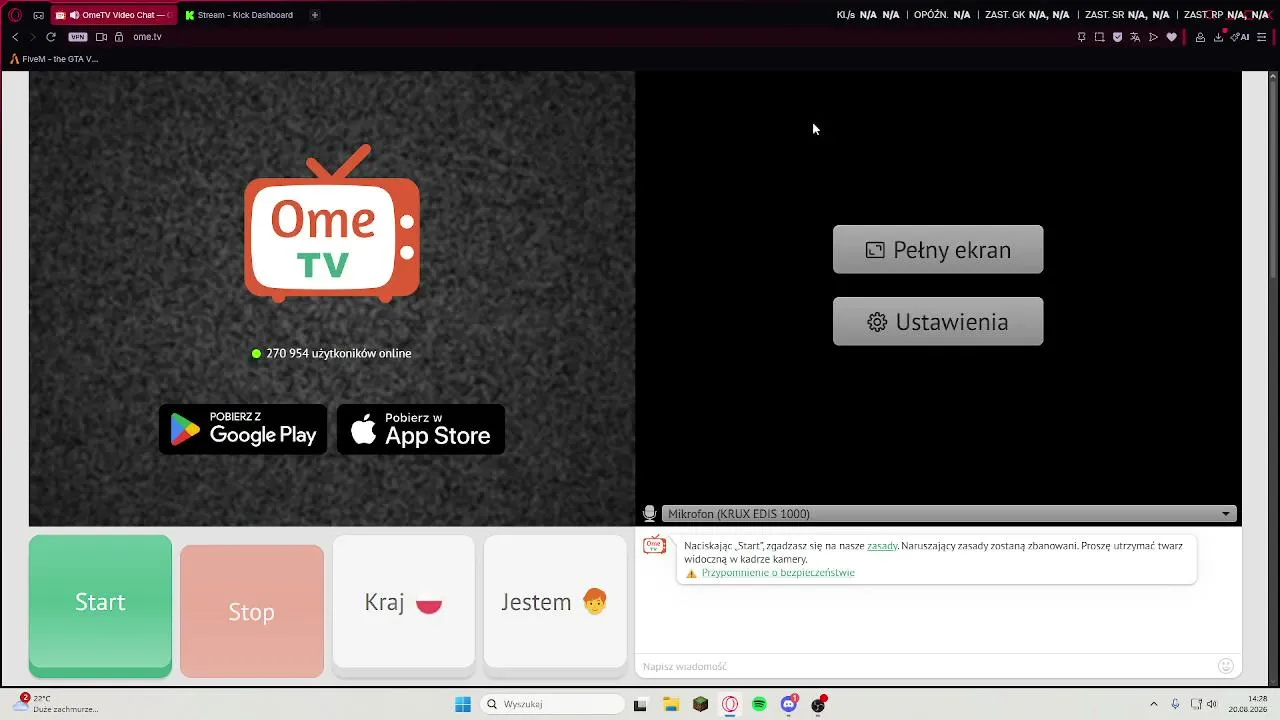The image size is (1280, 720).
Task: Open the Windows Start menu
Action: (463, 704)
